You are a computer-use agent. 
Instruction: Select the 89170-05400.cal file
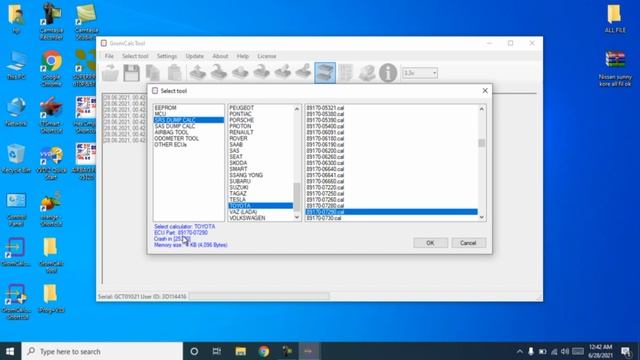pos(391,126)
